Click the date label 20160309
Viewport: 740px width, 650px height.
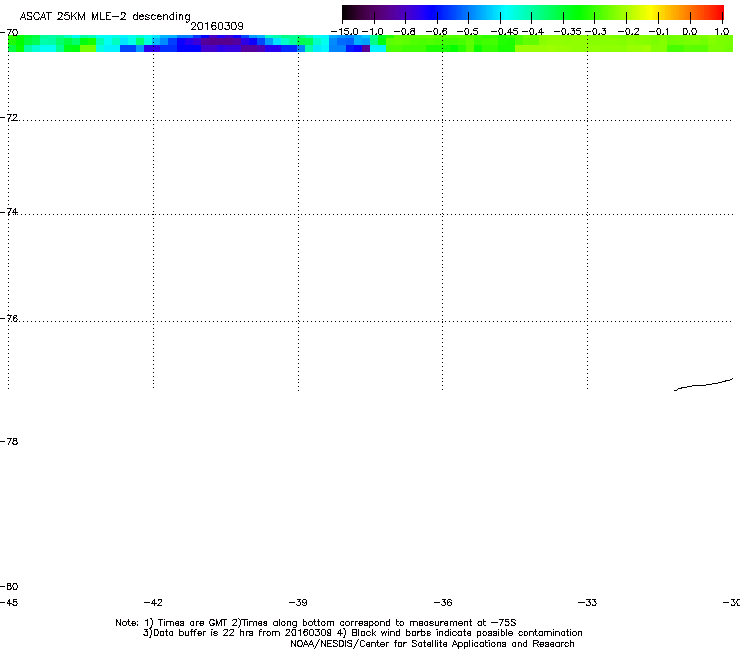click(217, 26)
